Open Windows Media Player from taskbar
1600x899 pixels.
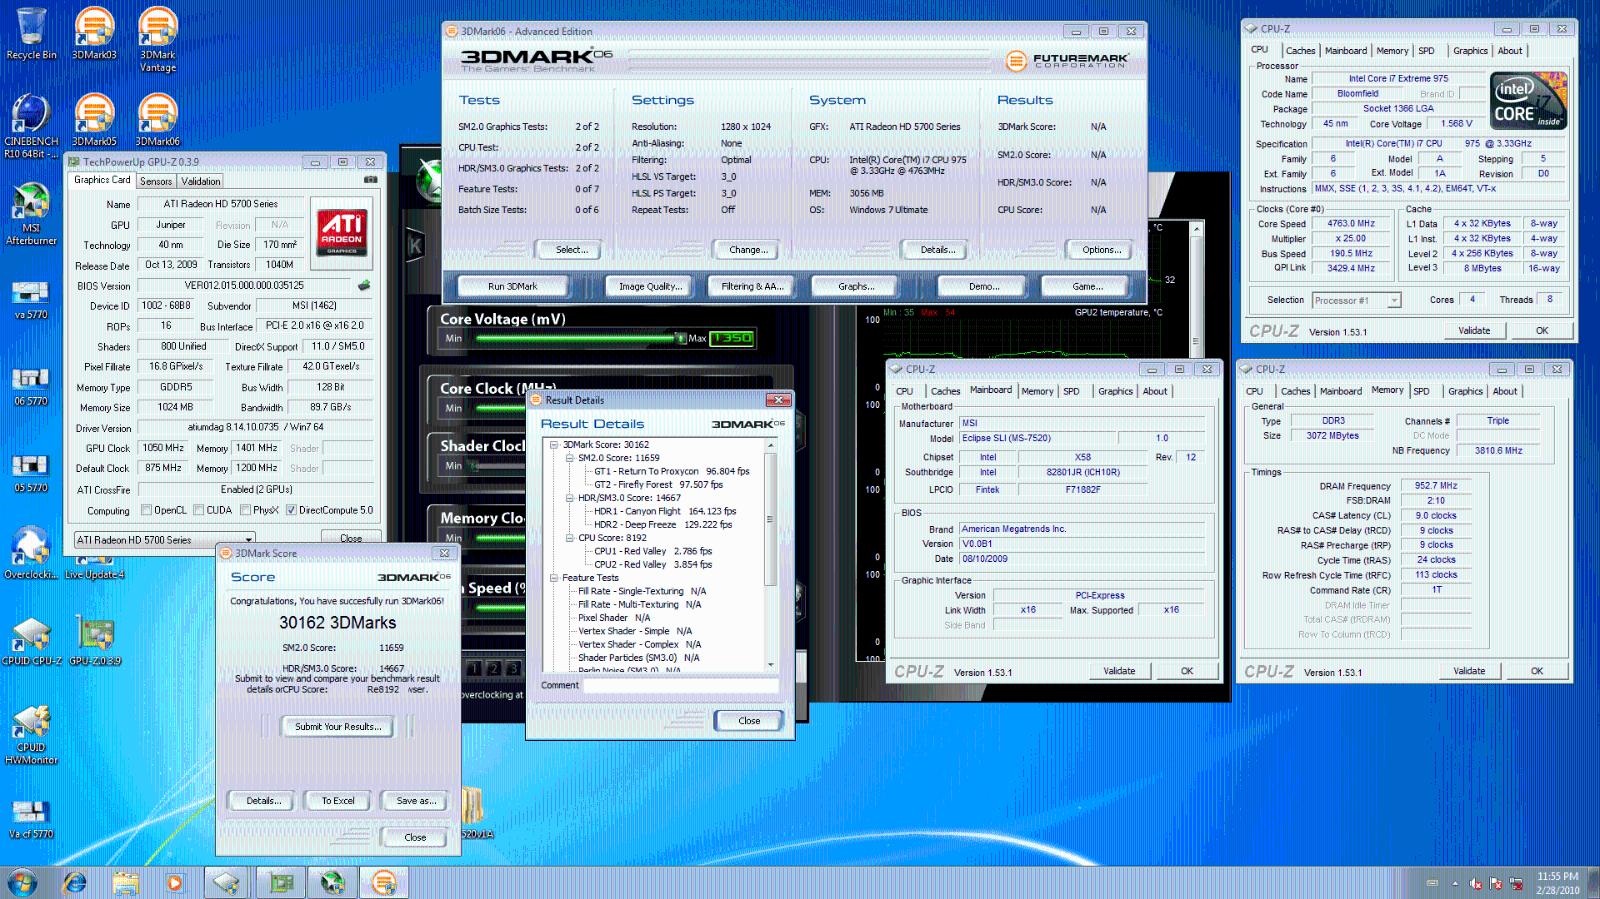[x=175, y=882]
